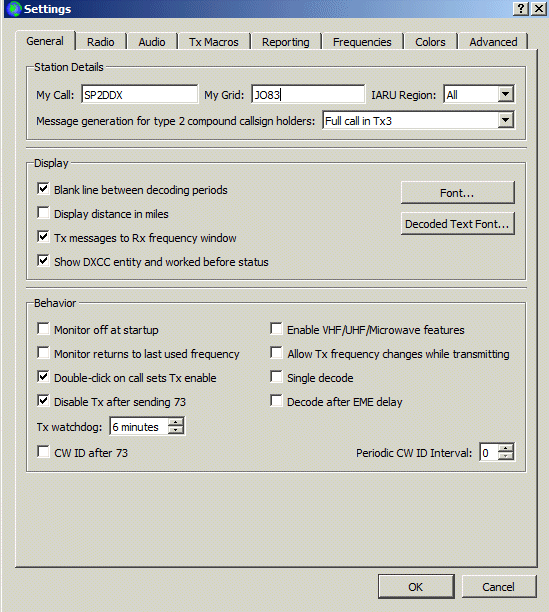Check Monitor off at startup

click(x=43, y=329)
